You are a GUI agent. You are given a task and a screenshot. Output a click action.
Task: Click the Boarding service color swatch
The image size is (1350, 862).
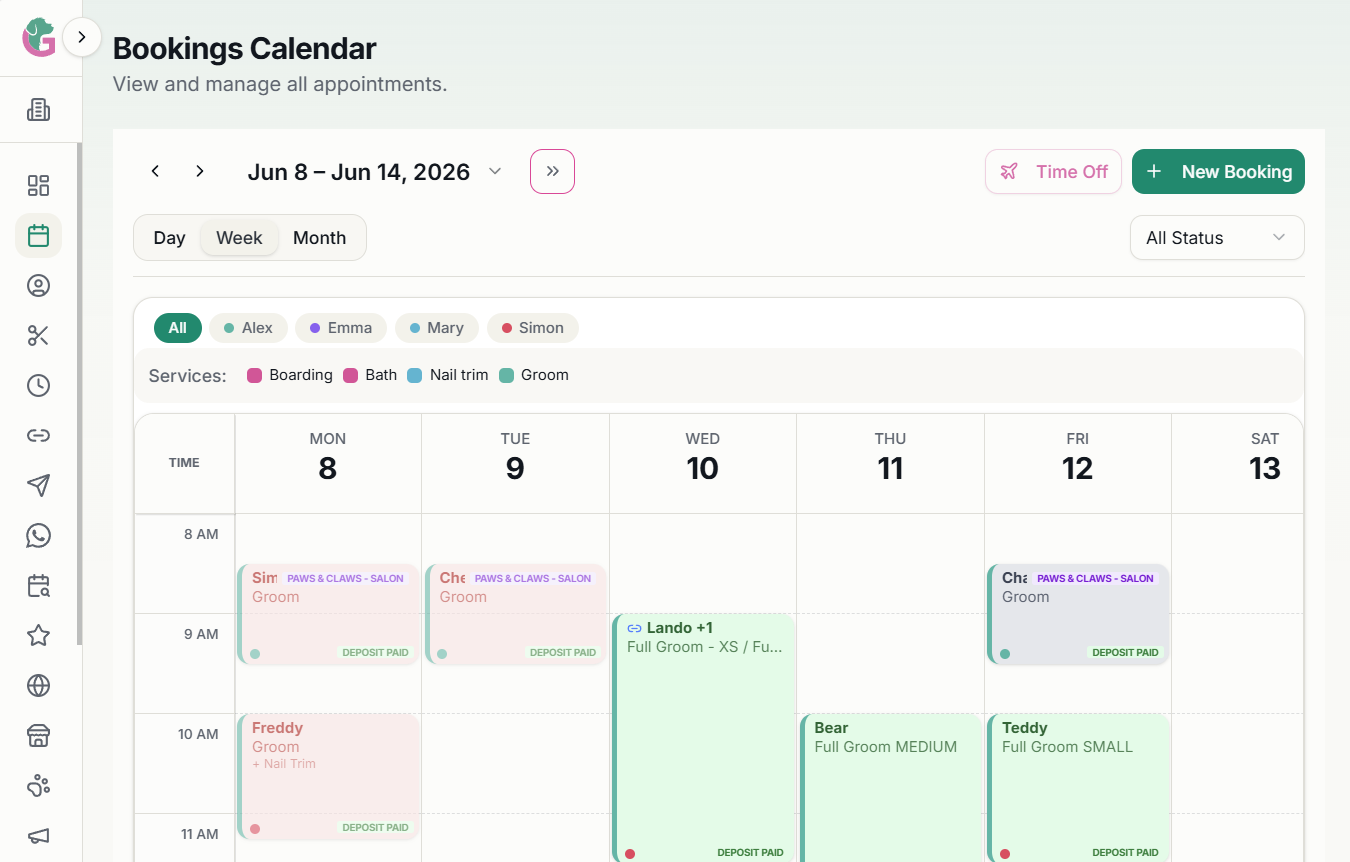[x=254, y=375]
